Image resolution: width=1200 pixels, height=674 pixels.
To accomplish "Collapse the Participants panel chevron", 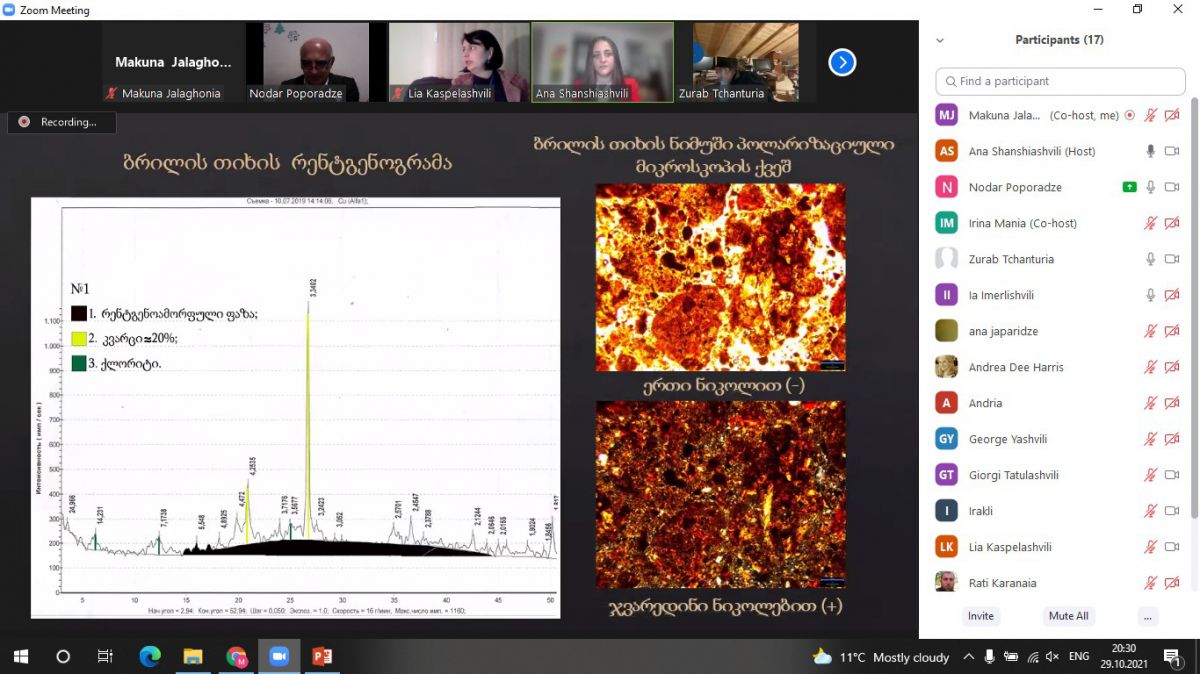I will (939, 41).
